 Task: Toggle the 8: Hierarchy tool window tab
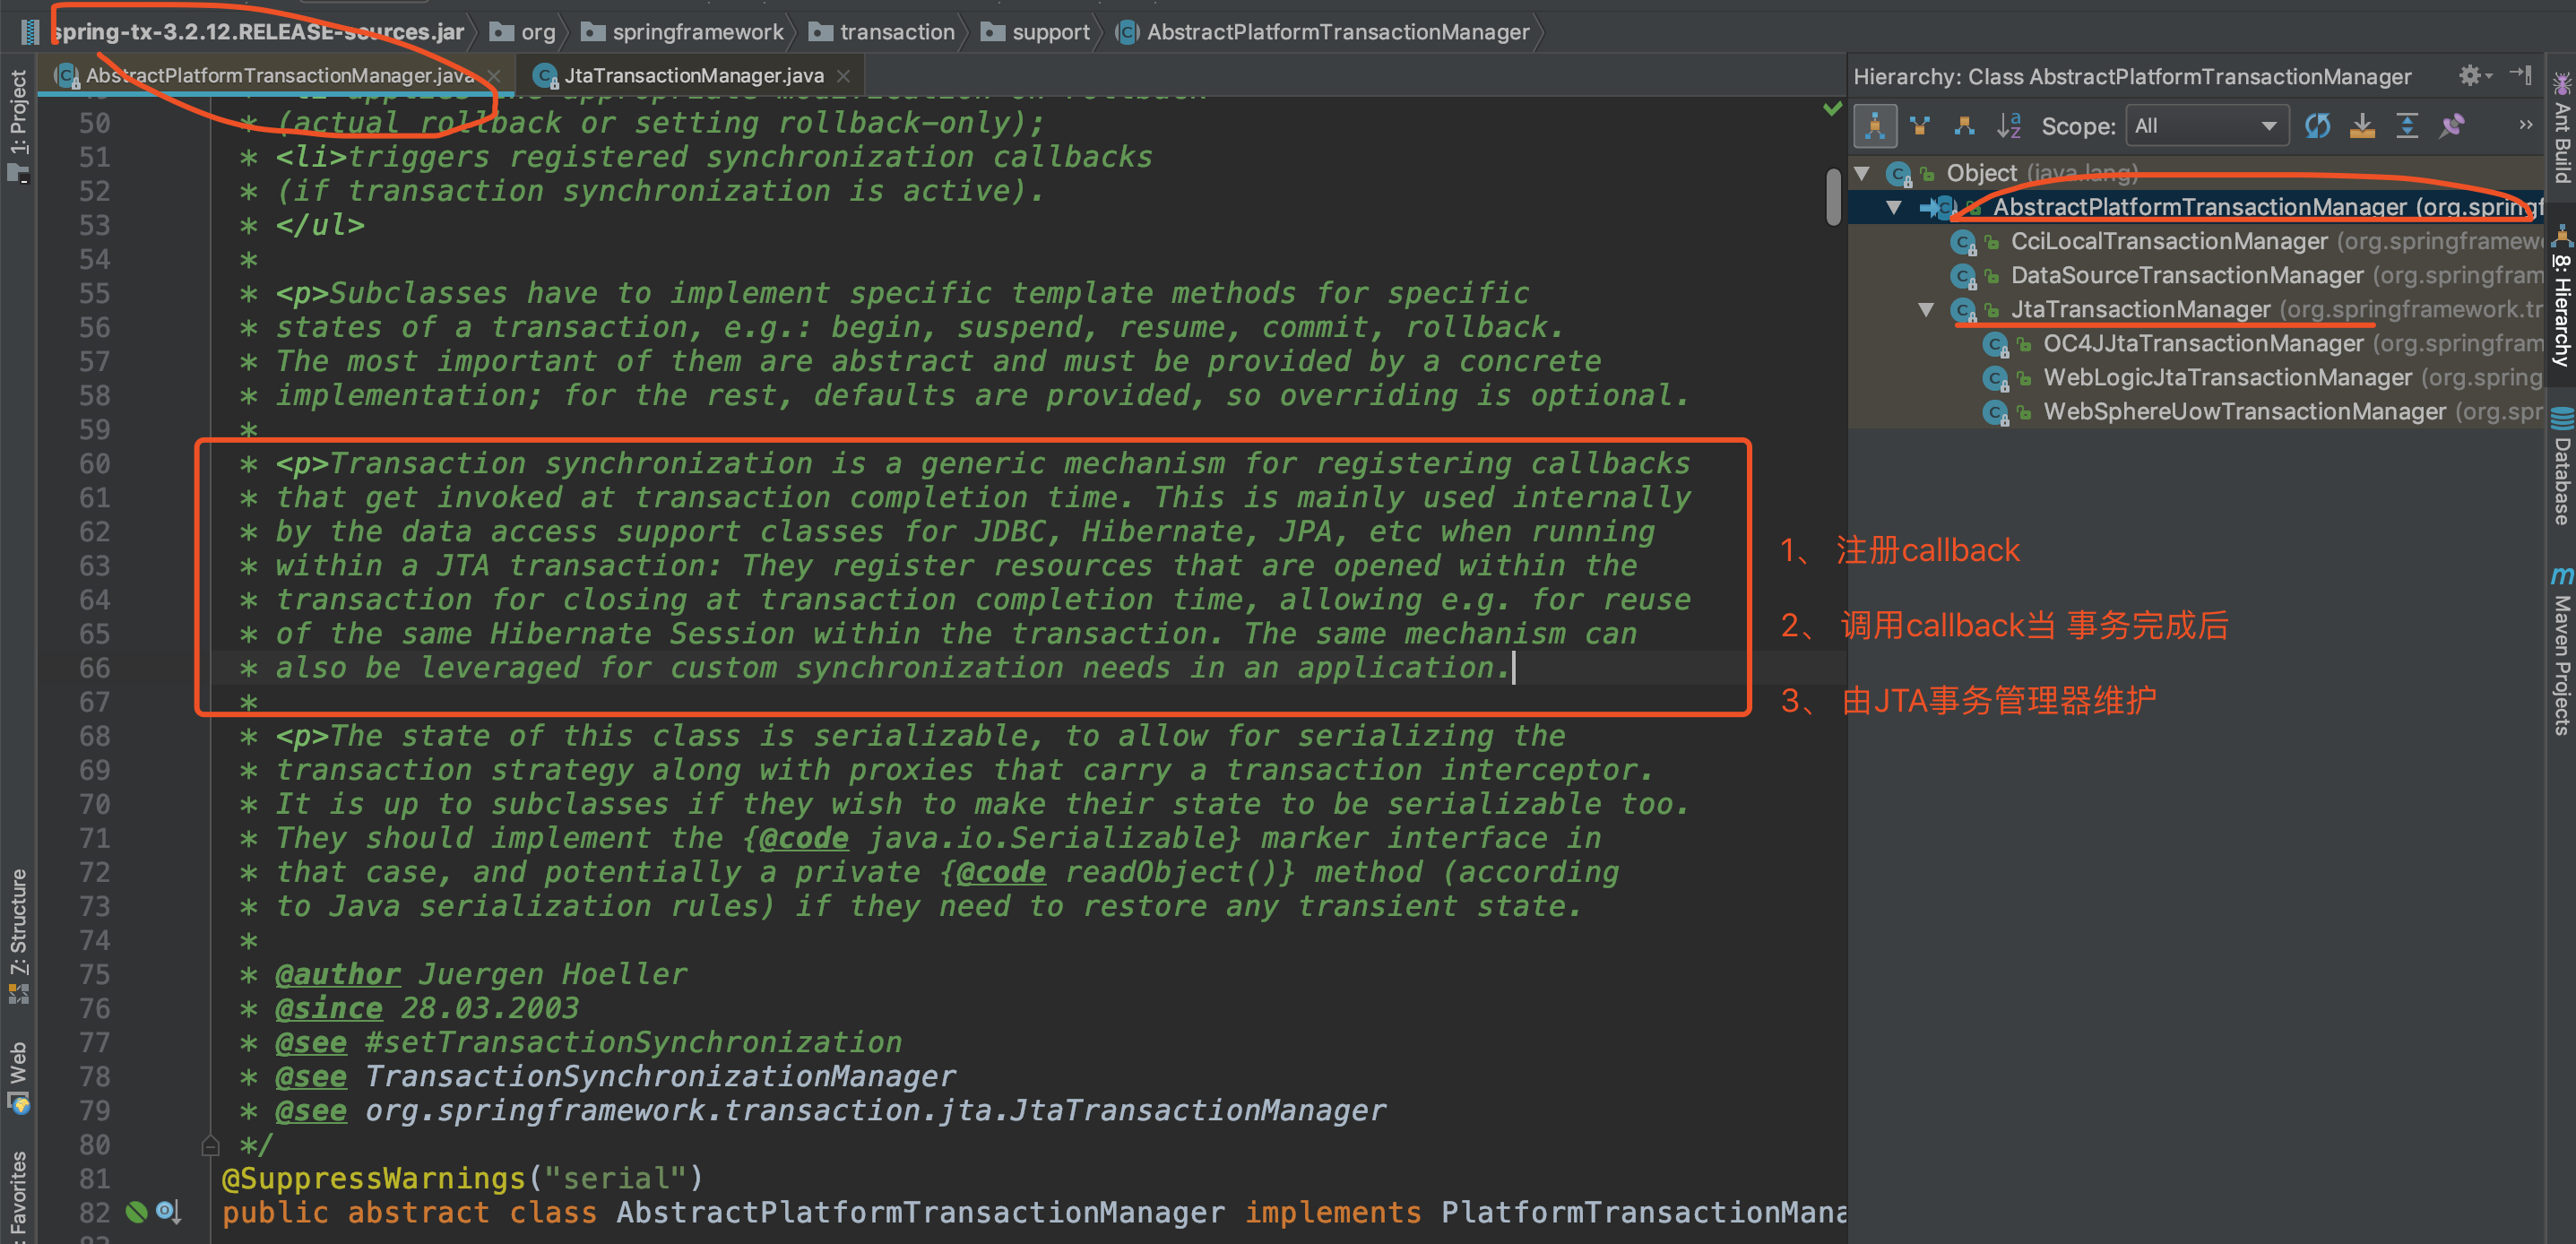(x=2561, y=297)
